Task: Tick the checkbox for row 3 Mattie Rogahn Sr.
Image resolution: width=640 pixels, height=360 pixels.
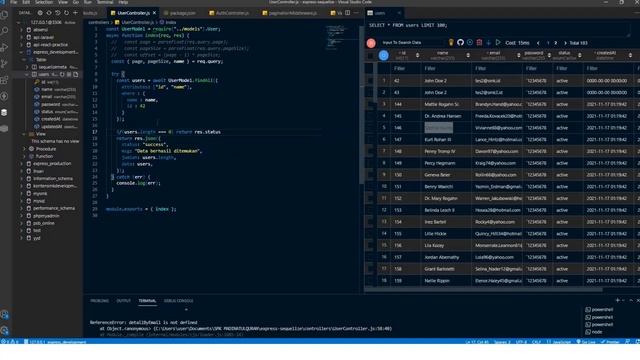Action: pyautogui.click(x=370, y=104)
